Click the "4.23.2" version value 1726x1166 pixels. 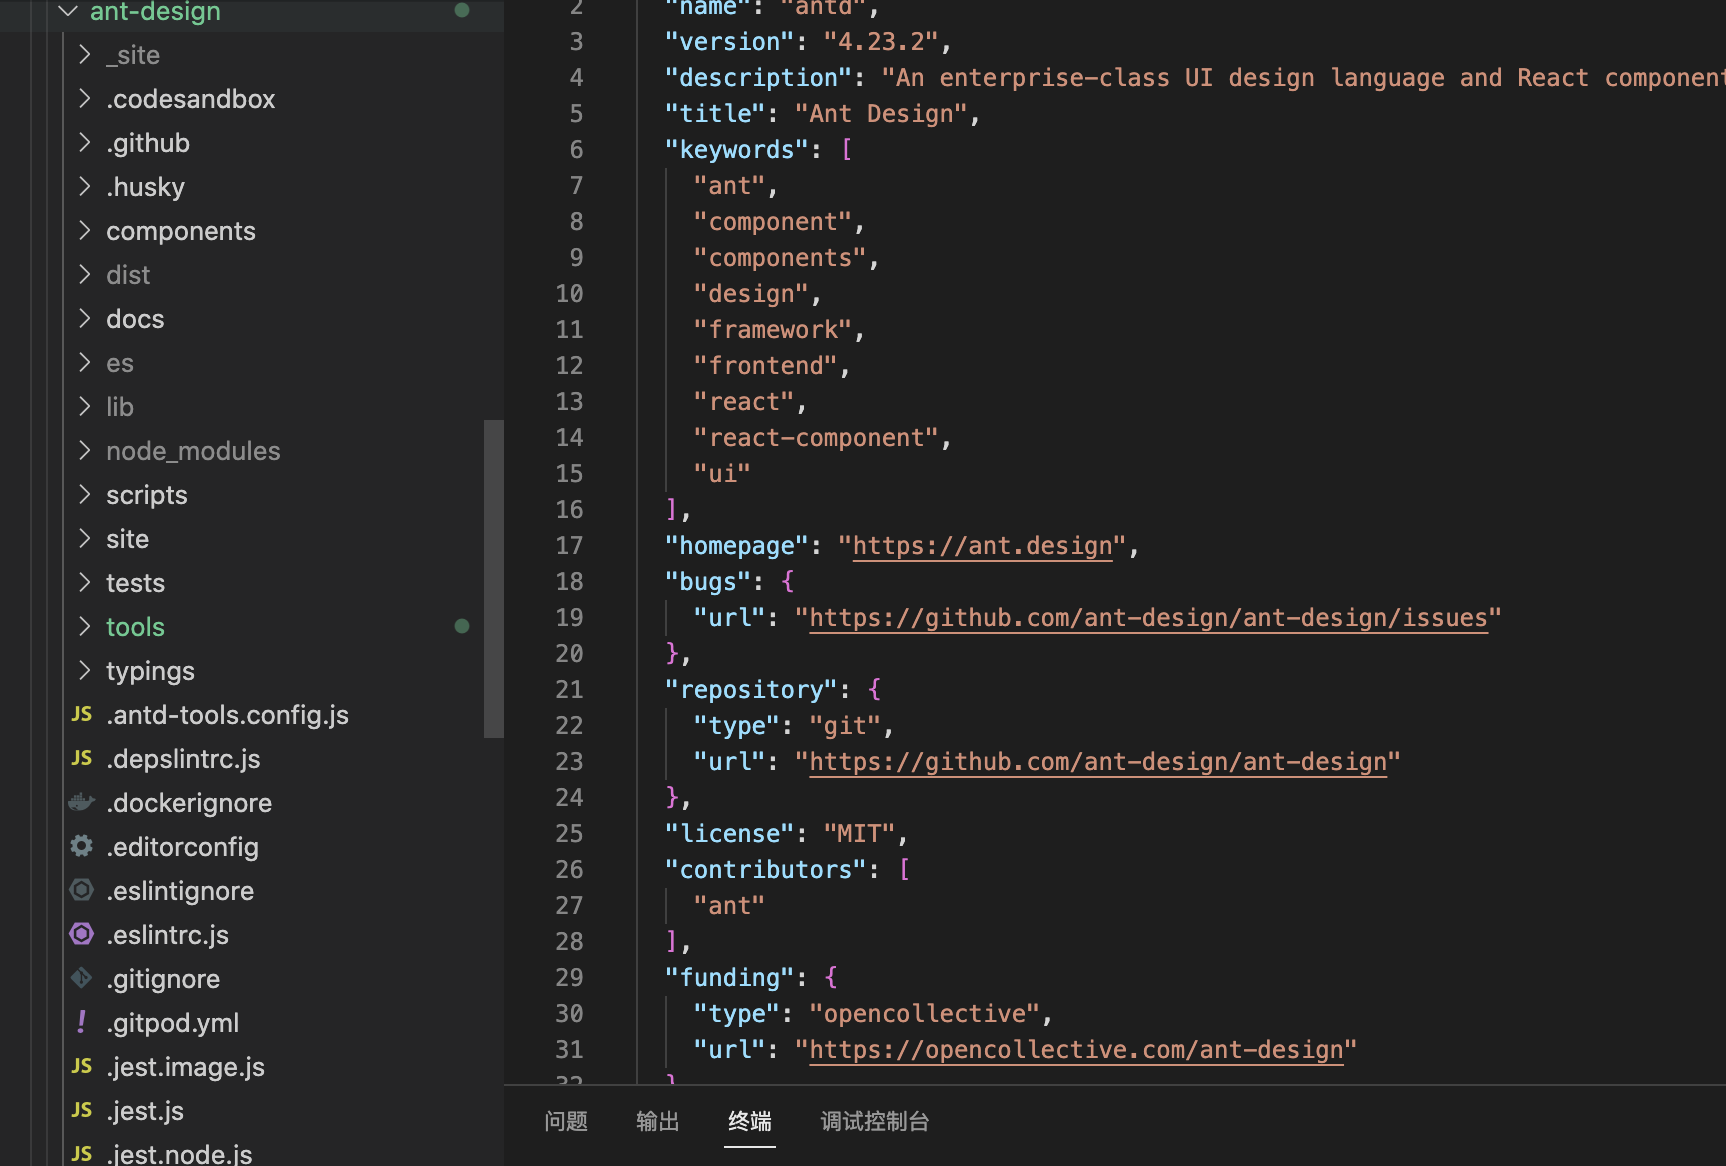881,42
